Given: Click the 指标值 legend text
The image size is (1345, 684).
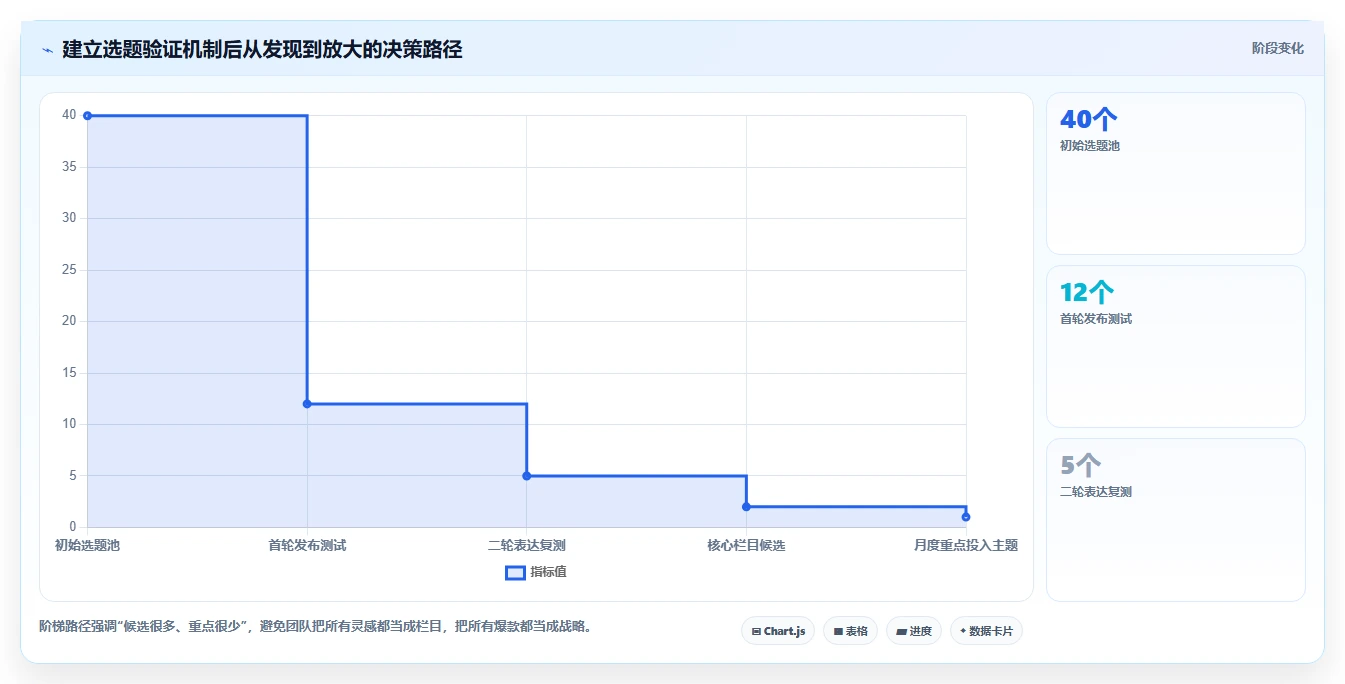Looking at the screenshot, I should pyautogui.click(x=548, y=573).
